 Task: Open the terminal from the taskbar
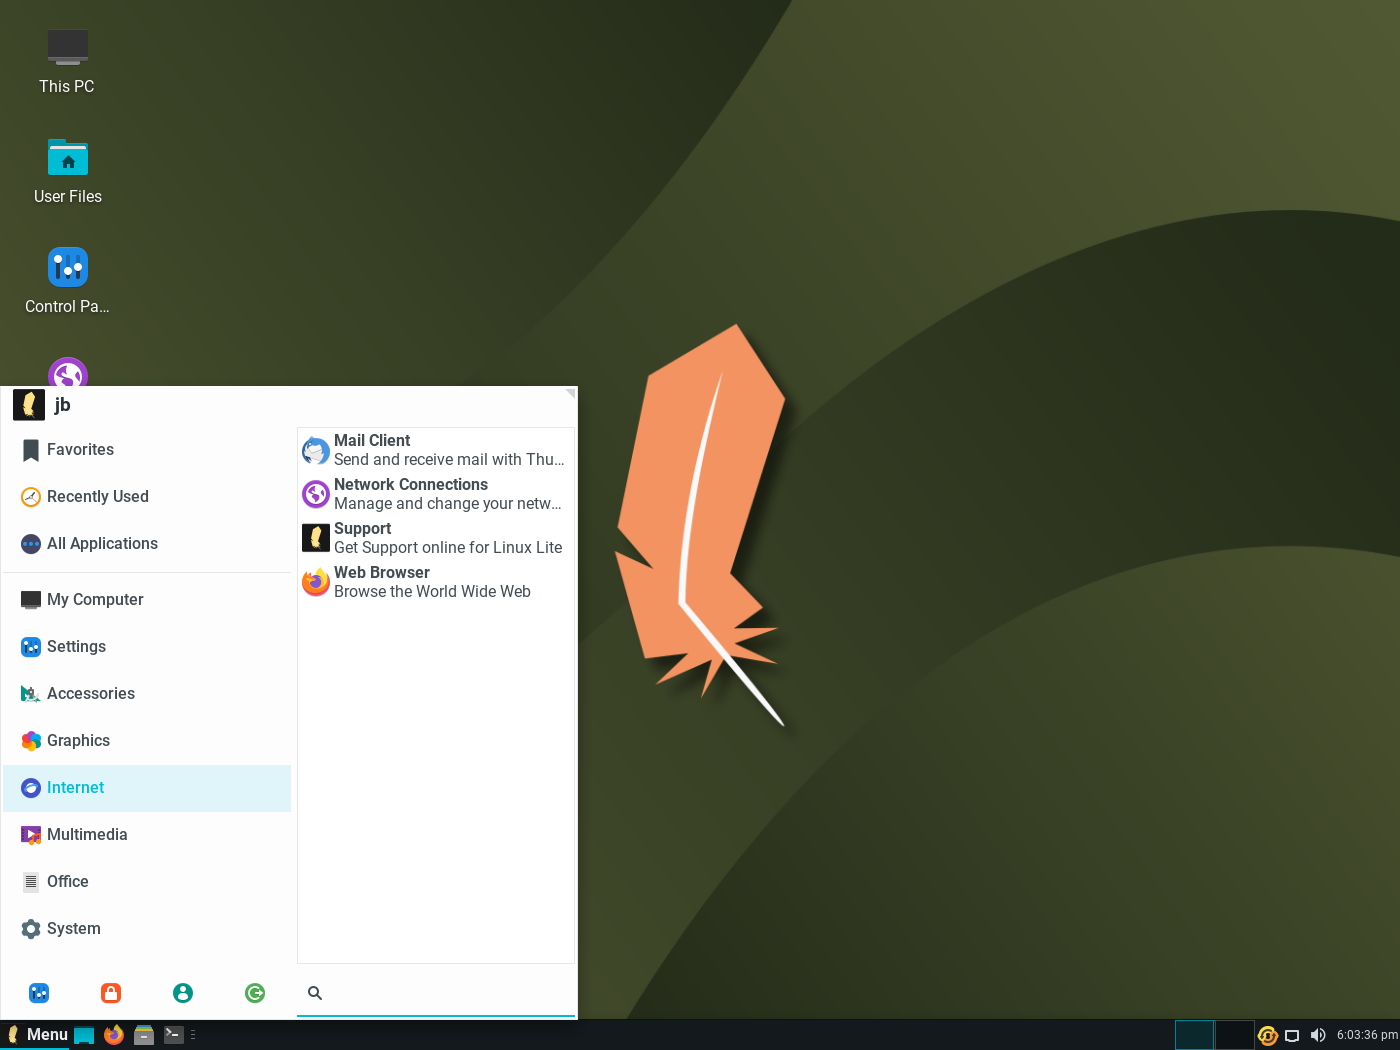[x=174, y=1035]
